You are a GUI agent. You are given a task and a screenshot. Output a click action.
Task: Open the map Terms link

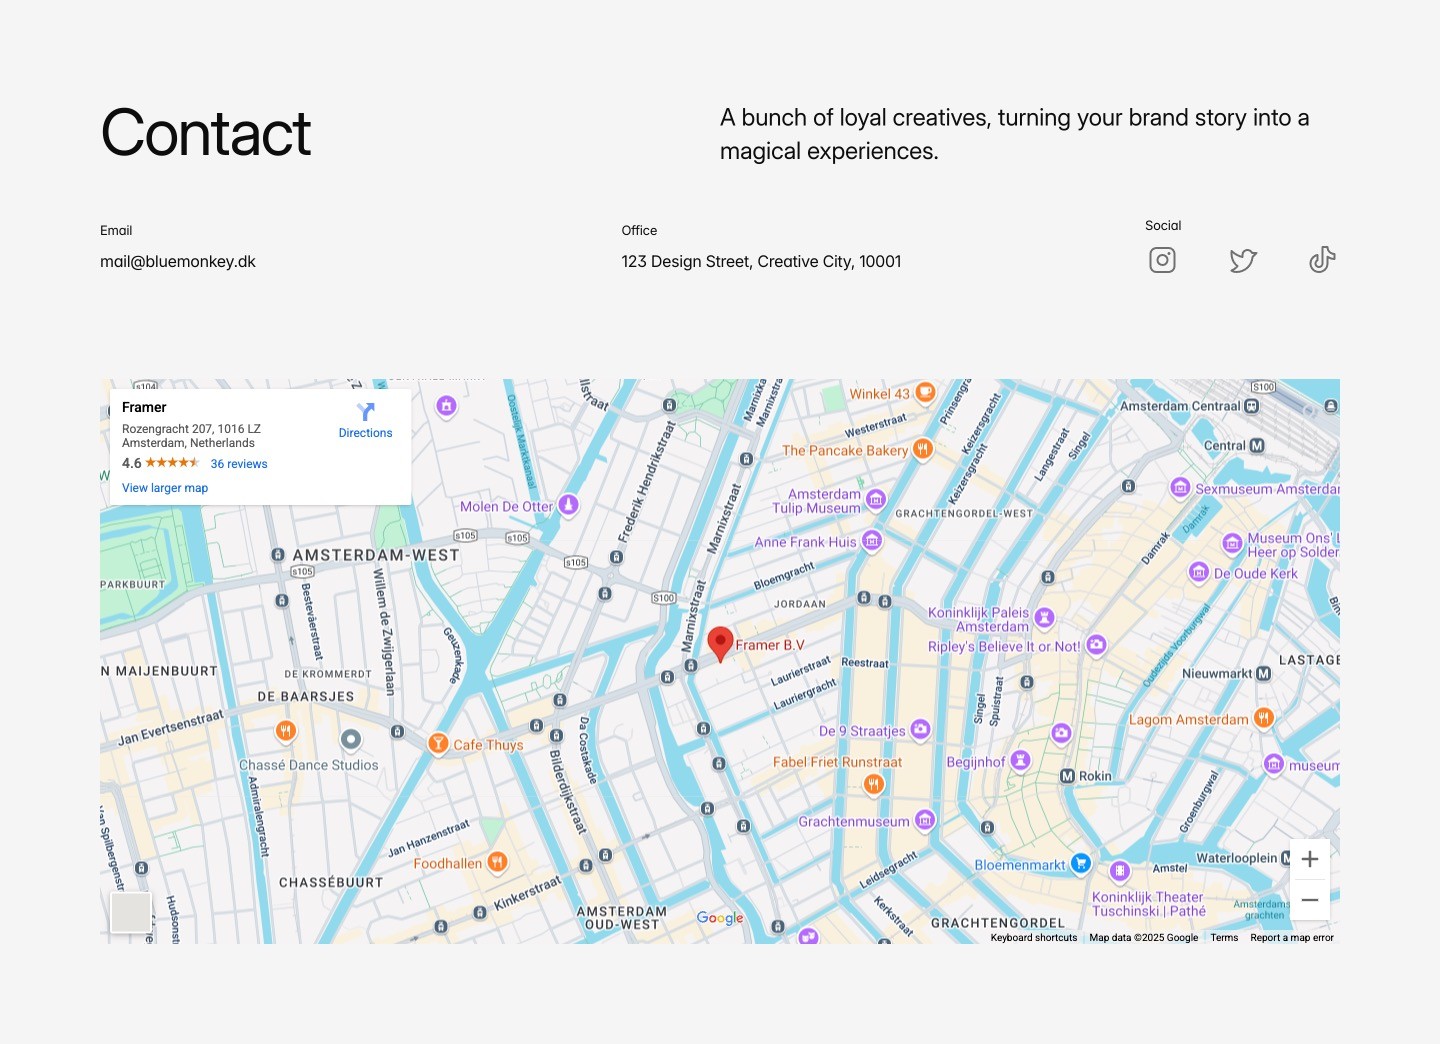point(1224,938)
